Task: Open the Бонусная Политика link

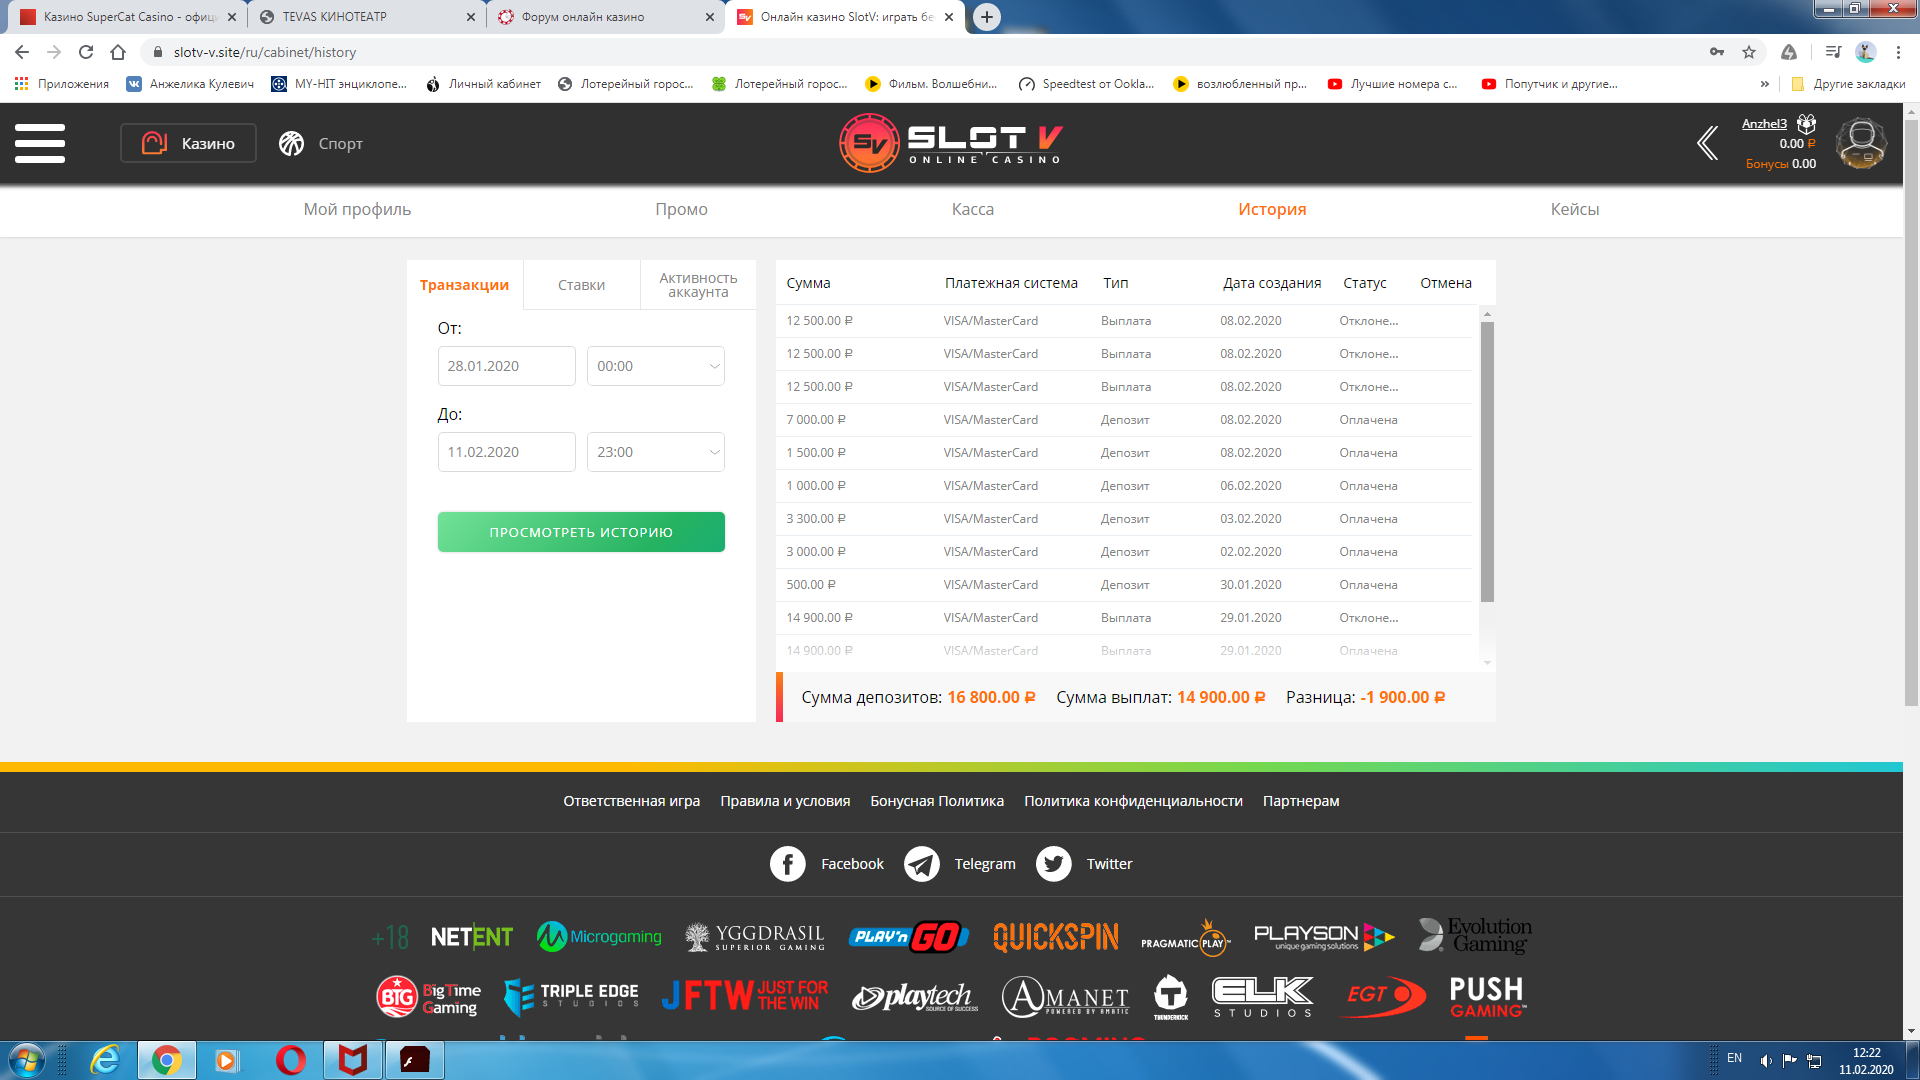Action: (936, 801)
